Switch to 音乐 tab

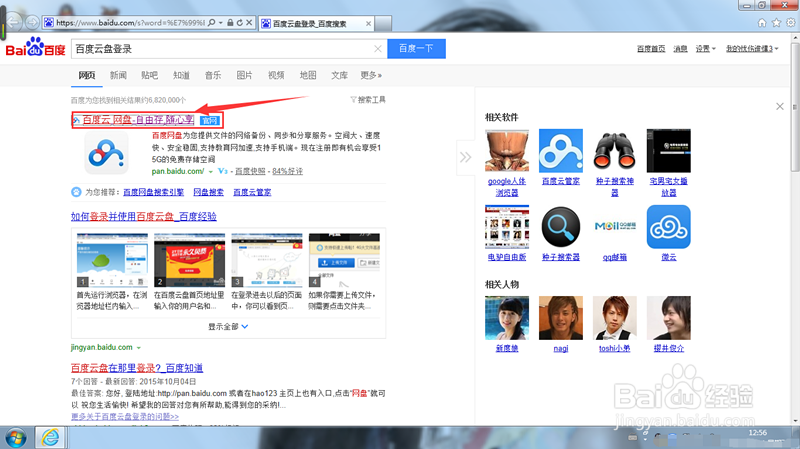tap(213, 75)
